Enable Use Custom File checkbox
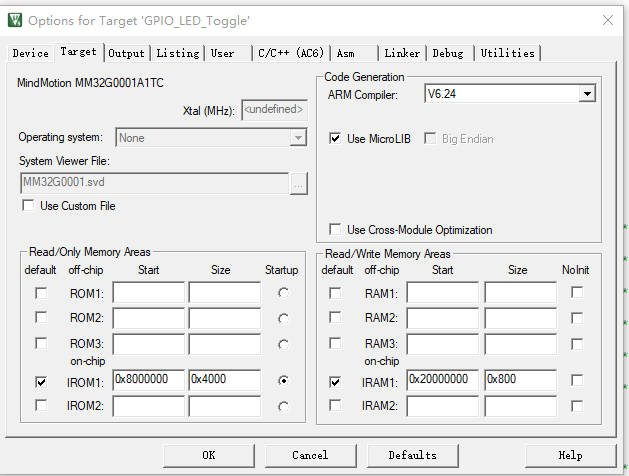629x476 pixels. 28,206
